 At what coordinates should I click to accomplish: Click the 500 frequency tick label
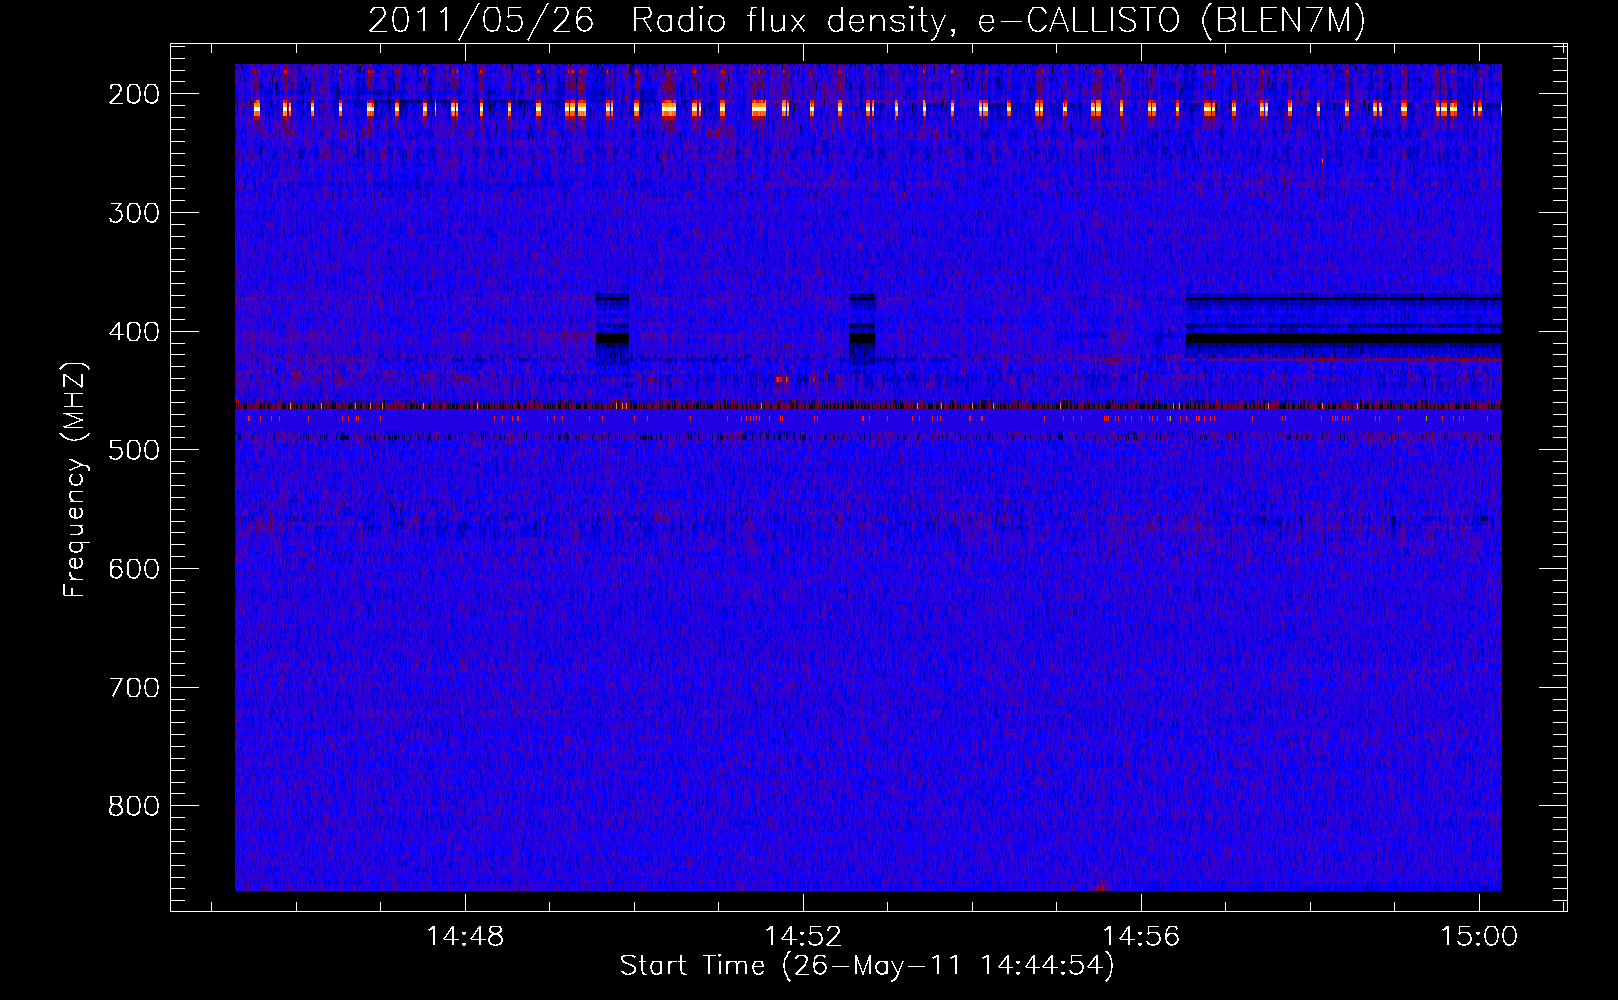tap(134, 450)
